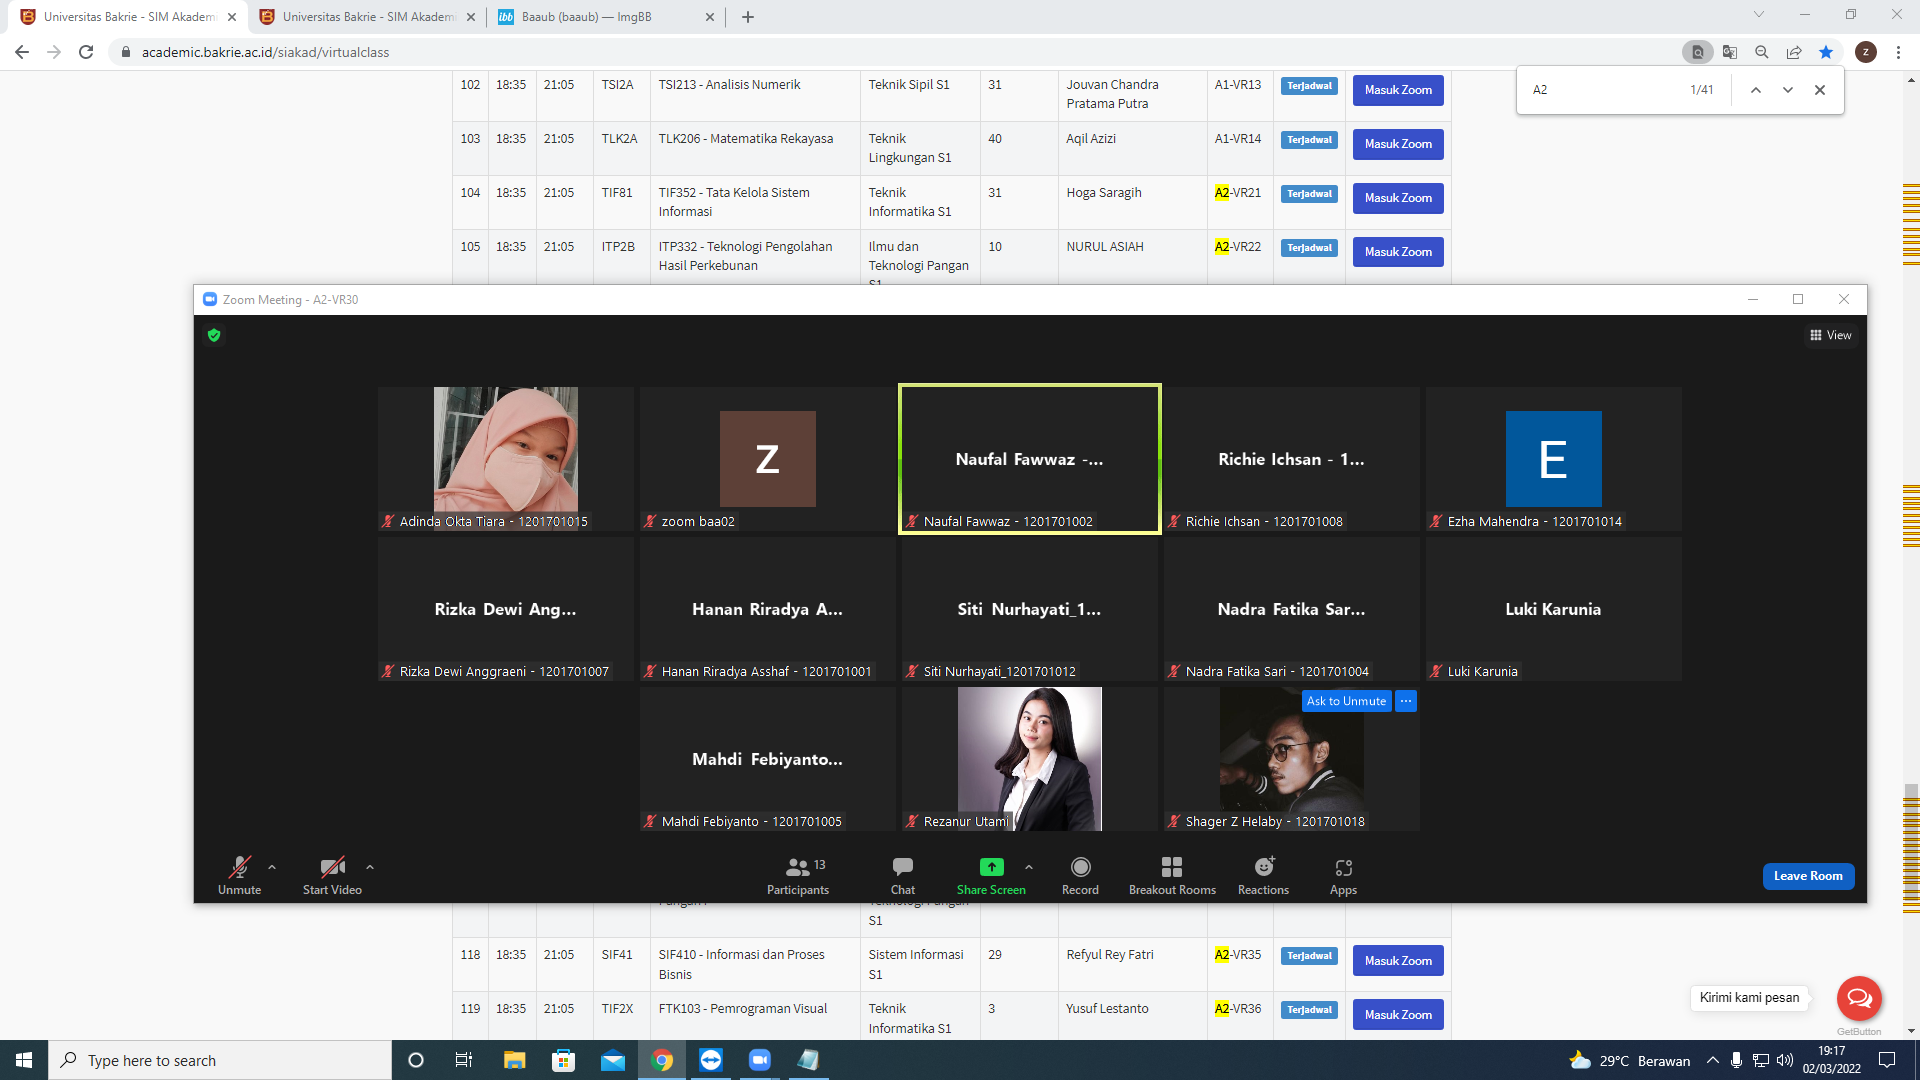Open Chrome tab search dropdown
Image resolution: width=1920 pixels, height=1080 pixels.
point(1759,15)
